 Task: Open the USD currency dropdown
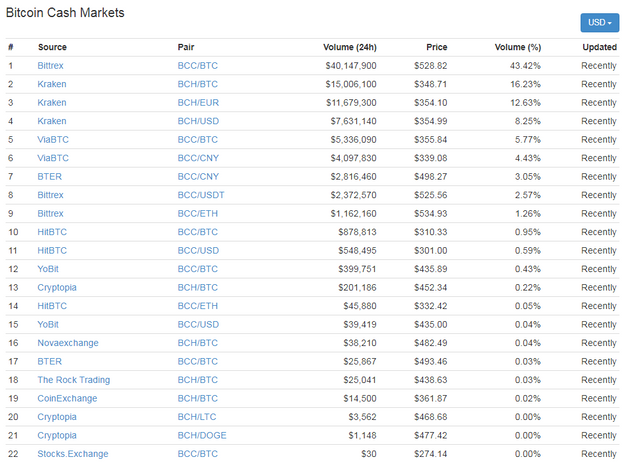pos(599,22)
